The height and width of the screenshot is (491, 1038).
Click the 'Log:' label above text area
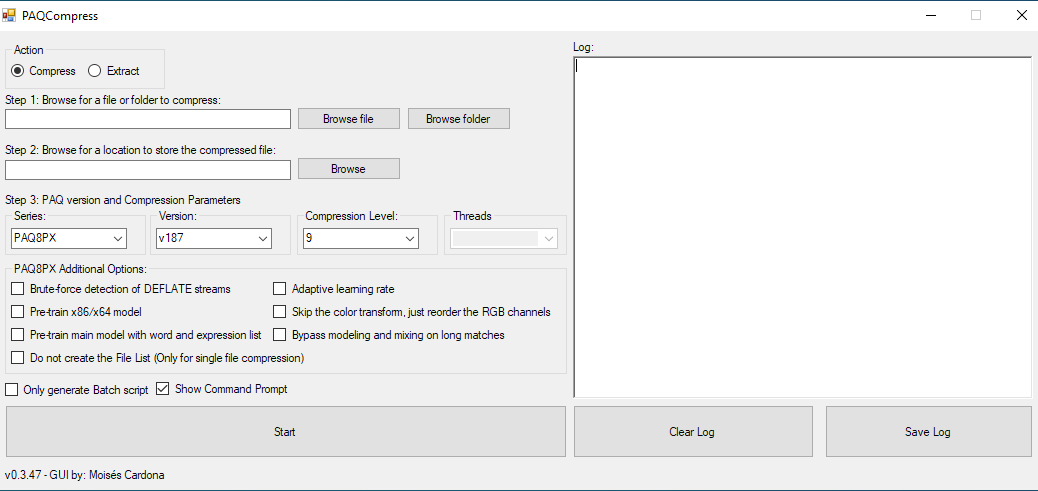(x=584, y=48)
